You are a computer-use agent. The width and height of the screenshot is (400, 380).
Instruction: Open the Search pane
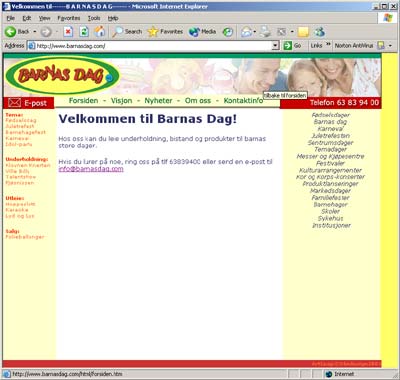coord(127,32)
